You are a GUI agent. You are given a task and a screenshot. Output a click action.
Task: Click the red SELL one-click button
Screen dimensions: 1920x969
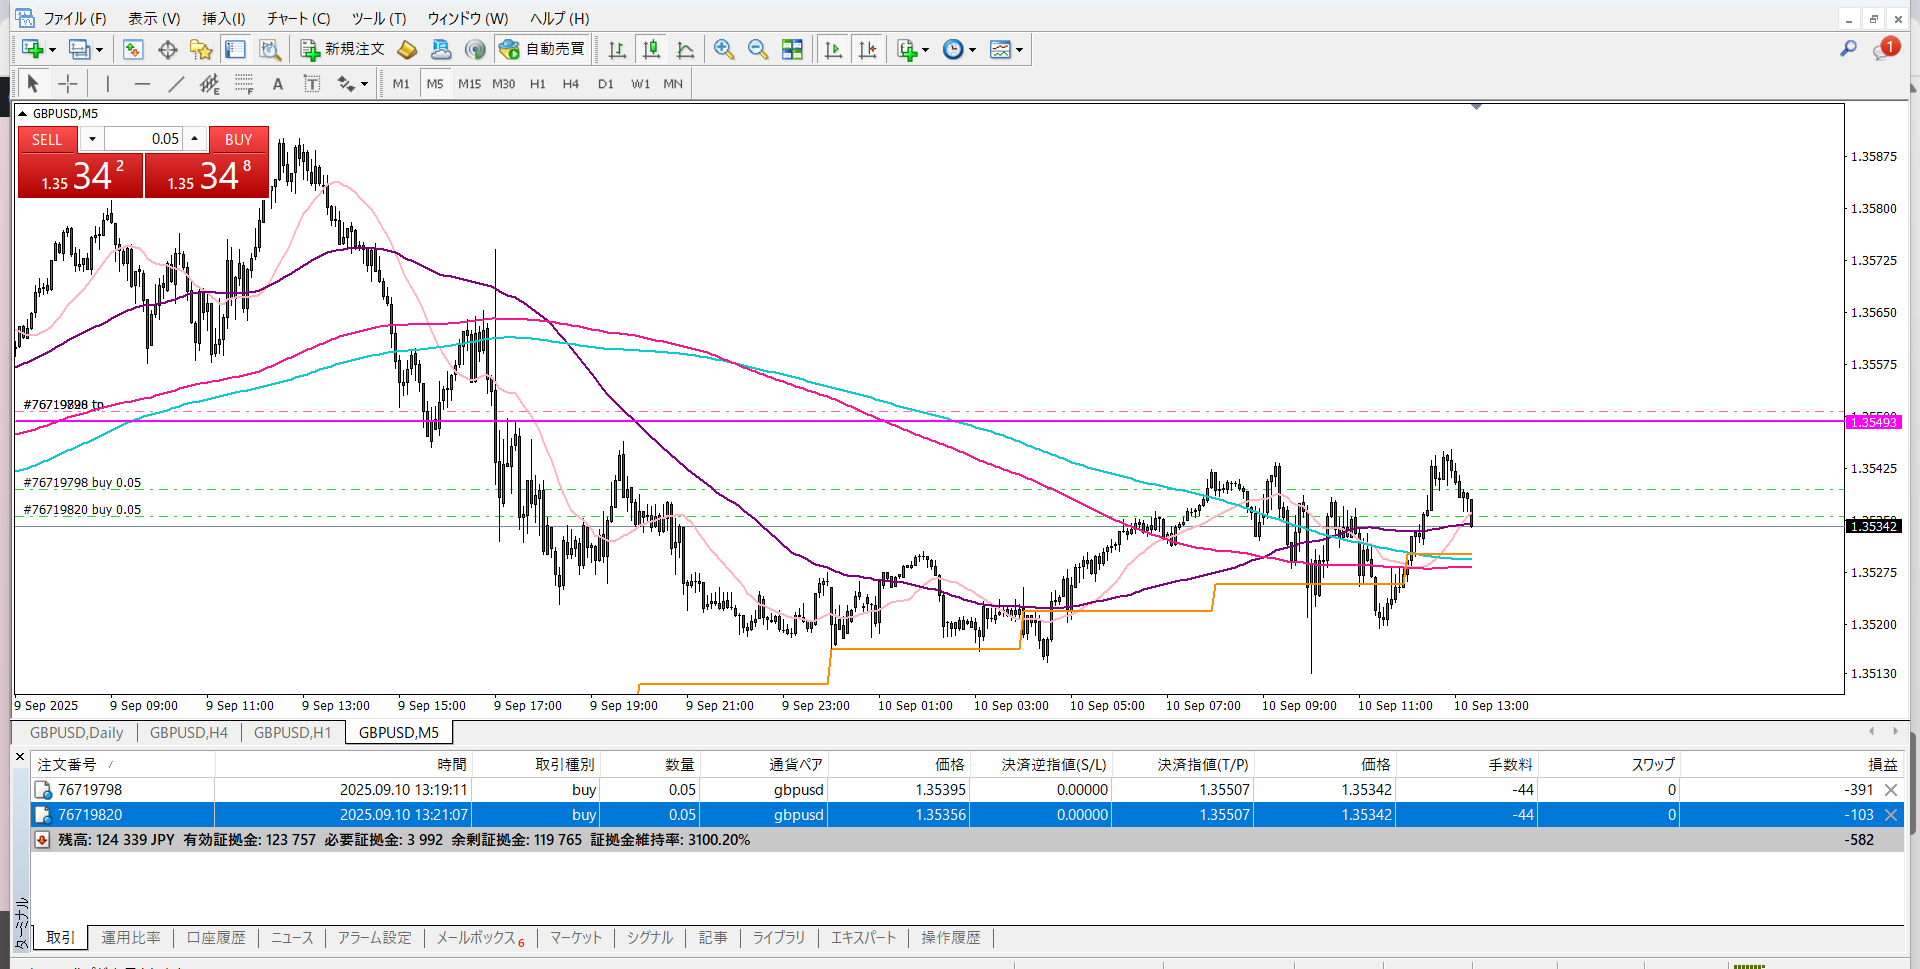pos(47,139)
